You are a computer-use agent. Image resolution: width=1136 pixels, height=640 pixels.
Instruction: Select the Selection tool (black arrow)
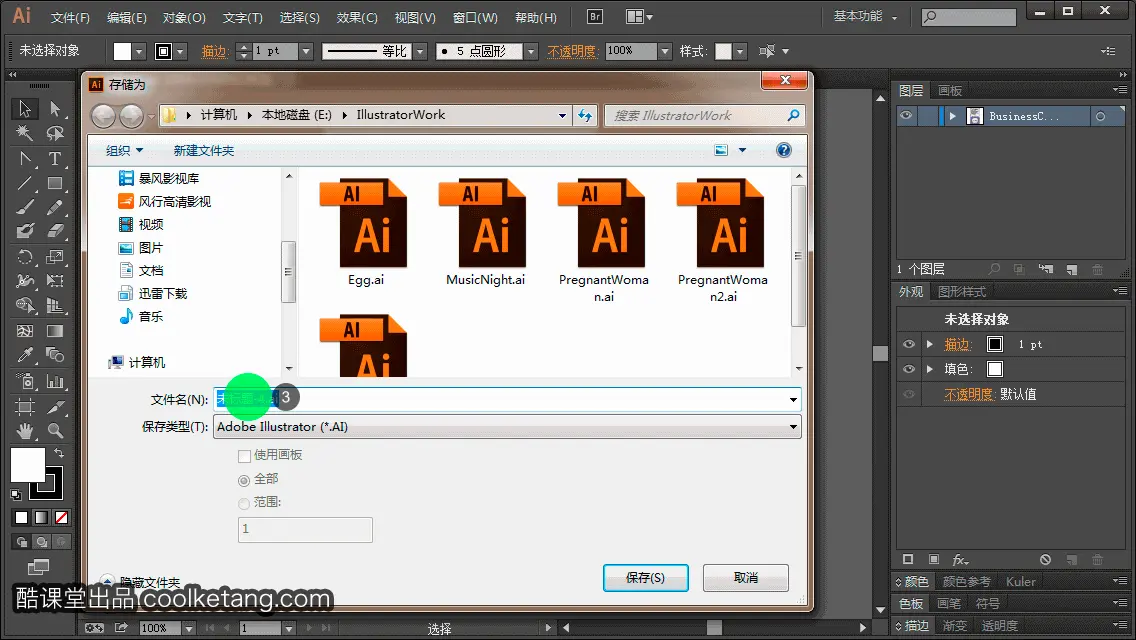[25, 109]
